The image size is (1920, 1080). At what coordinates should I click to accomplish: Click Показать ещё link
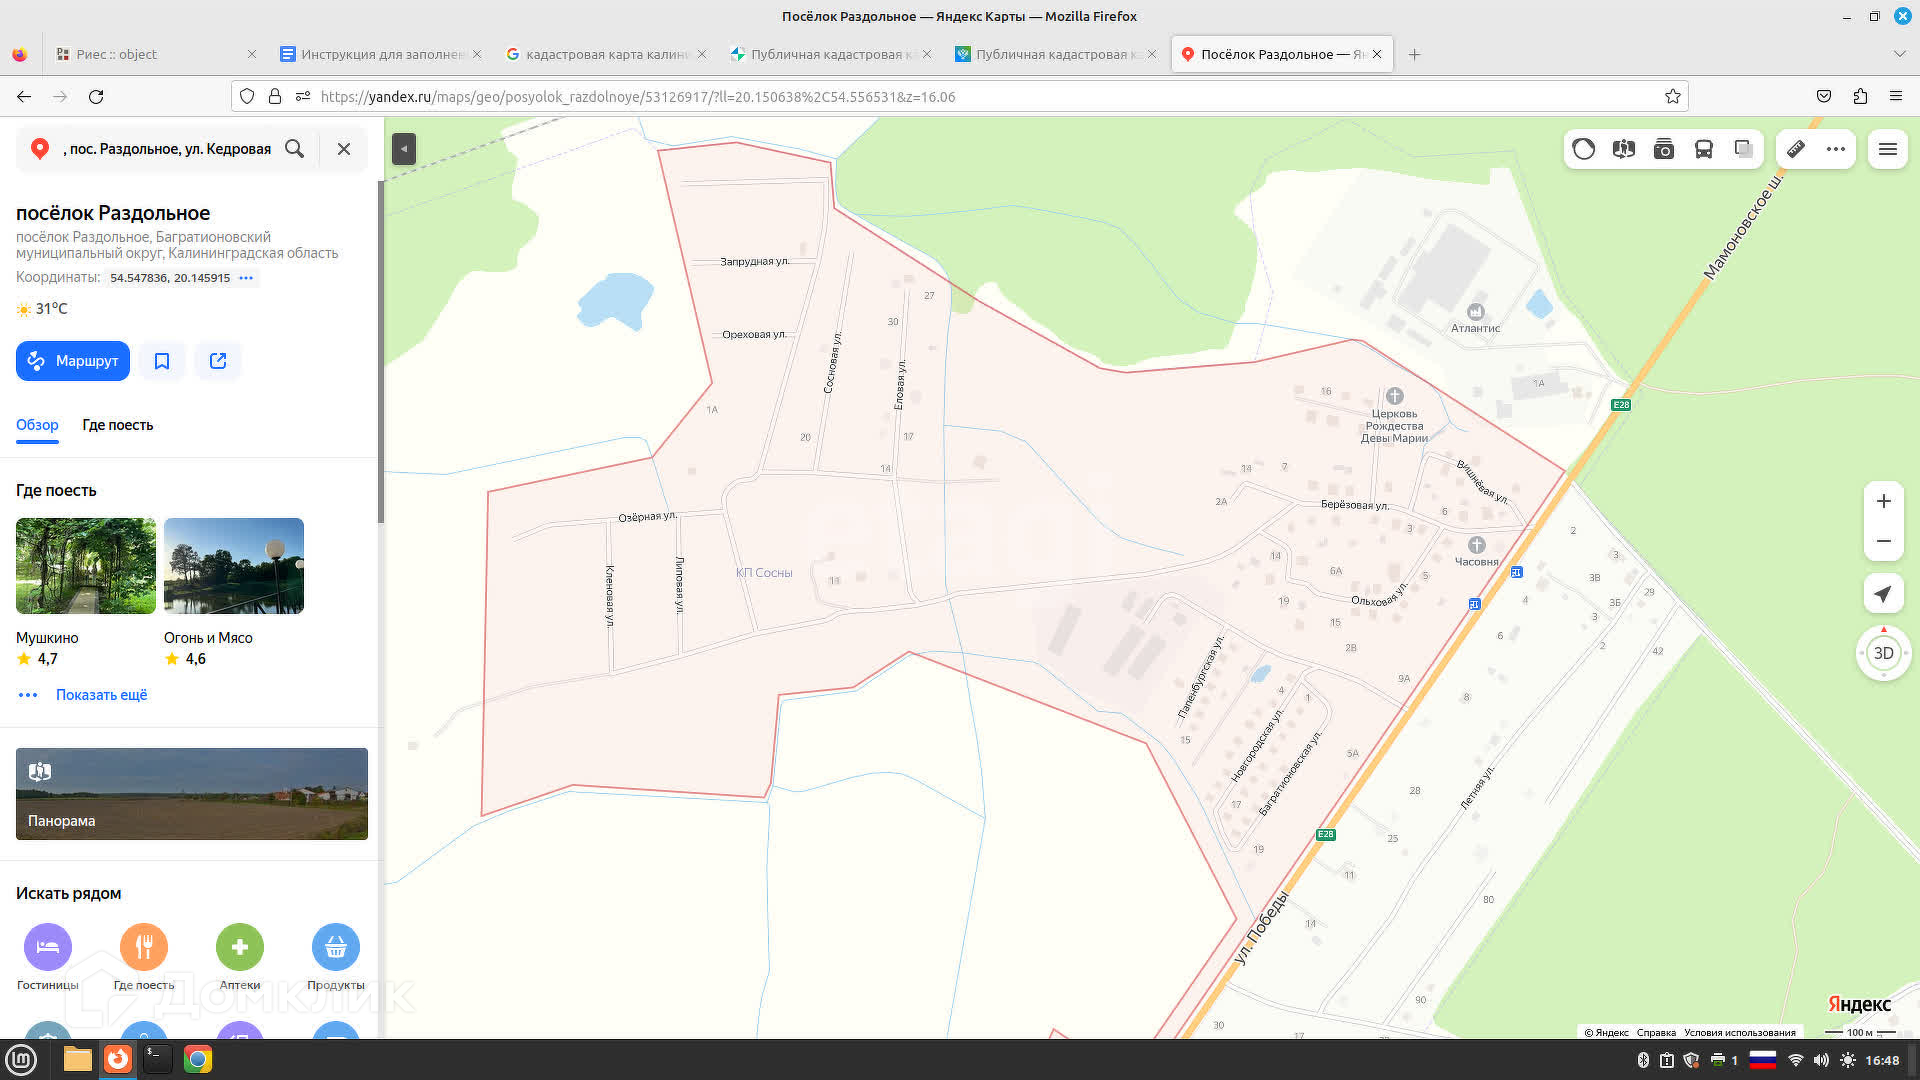click(x=101, y=695)
